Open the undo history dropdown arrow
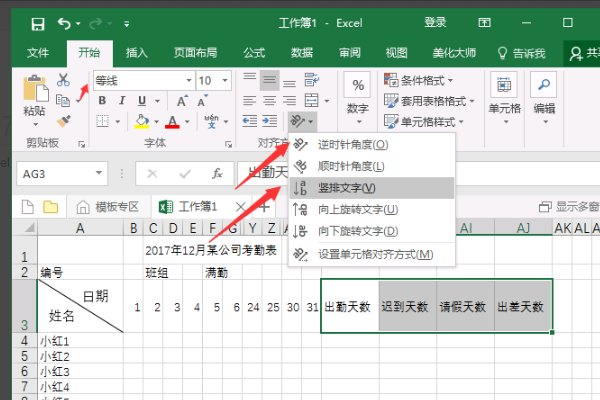Viewport: 600px width, 400px height. coord(78,24)
